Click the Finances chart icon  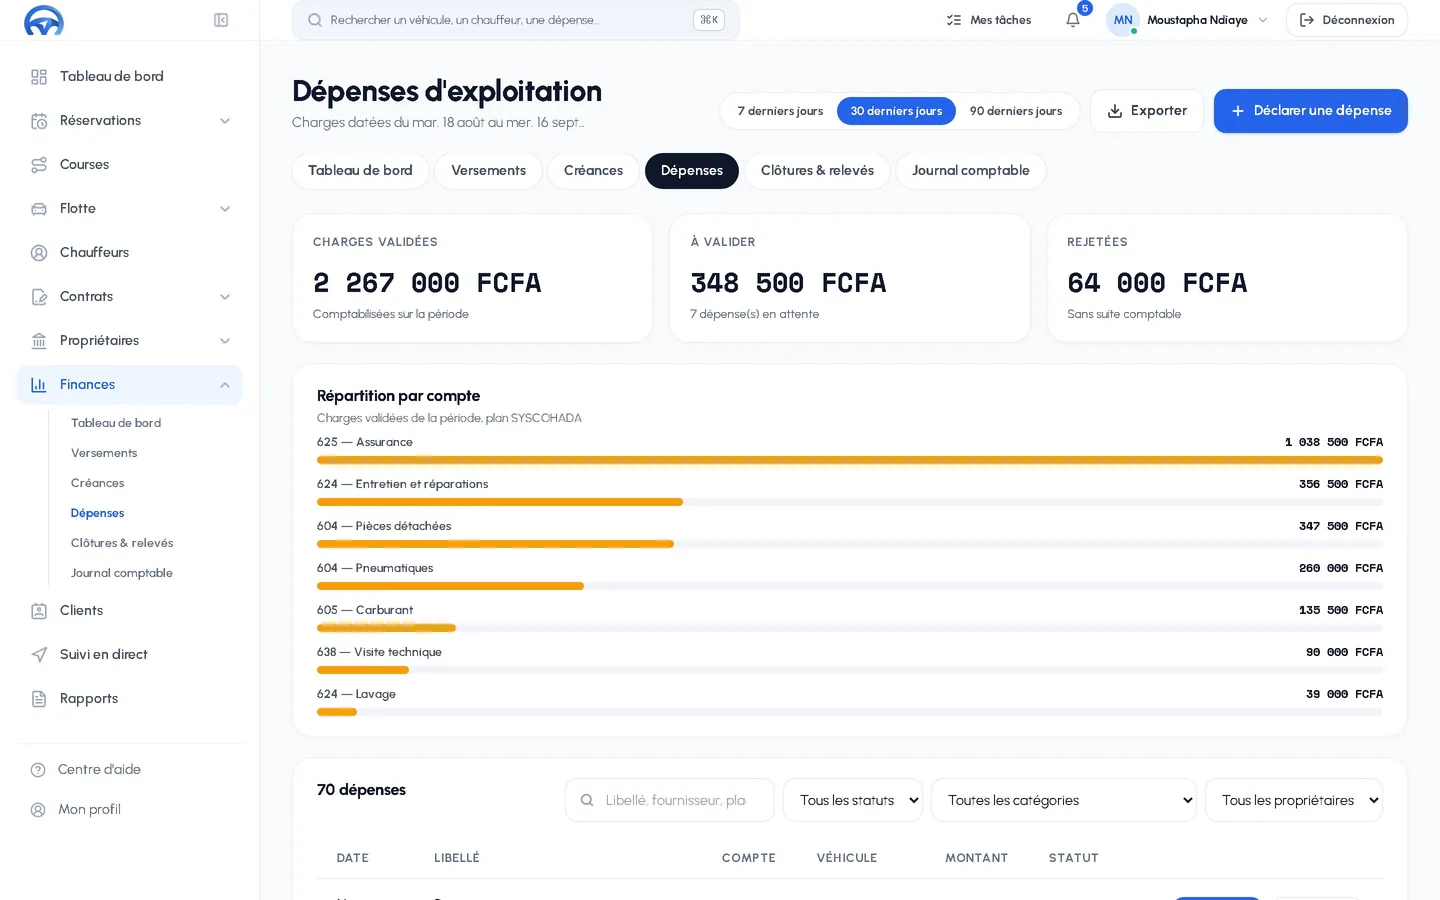point(39,385)
